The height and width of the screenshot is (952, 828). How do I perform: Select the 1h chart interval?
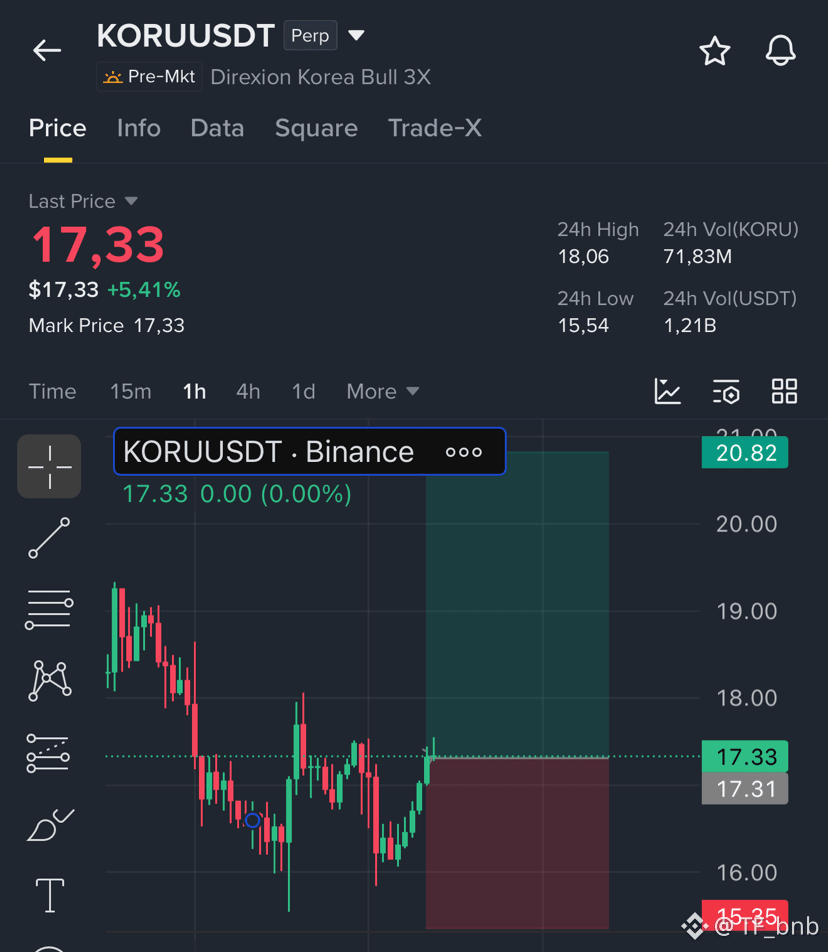pyautogui.click(x=194, y=392)
